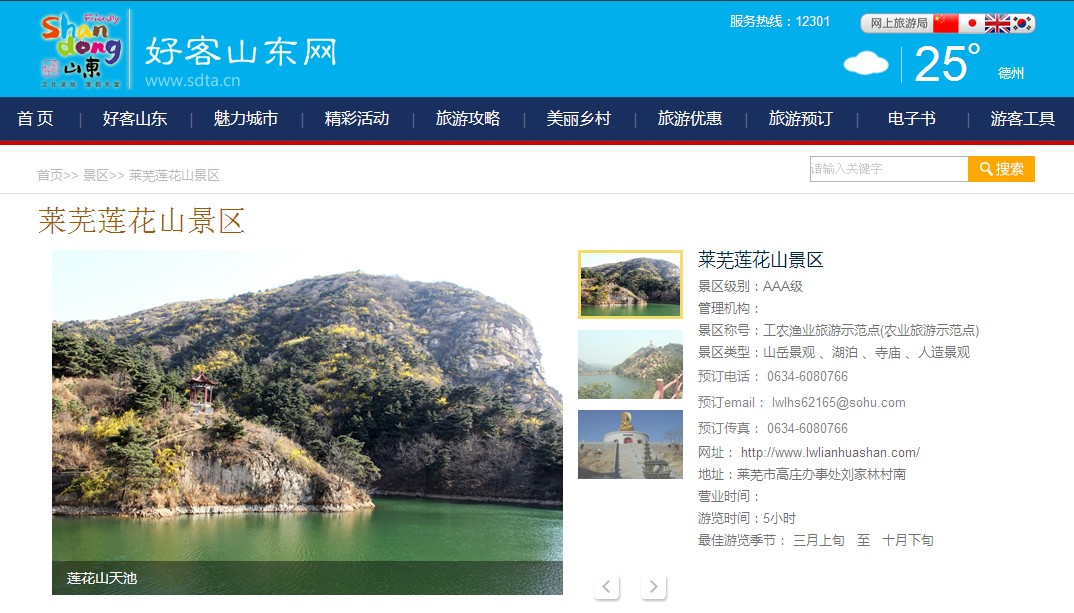The width and height of the screenshot is (1074, 613).
Task: Show previous photo with left arrow
Action: click(x=606, y=586)
